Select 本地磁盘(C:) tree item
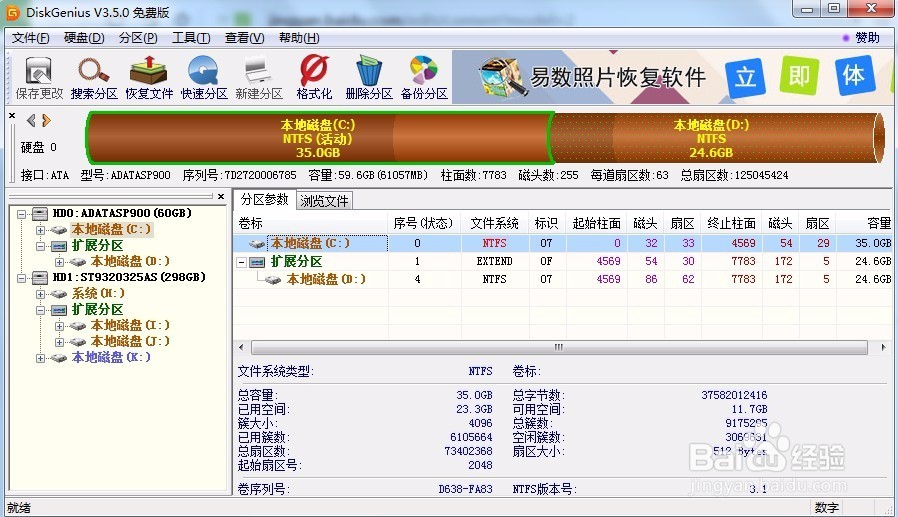This screenshot has height=517, width=898. coord(111,229)
